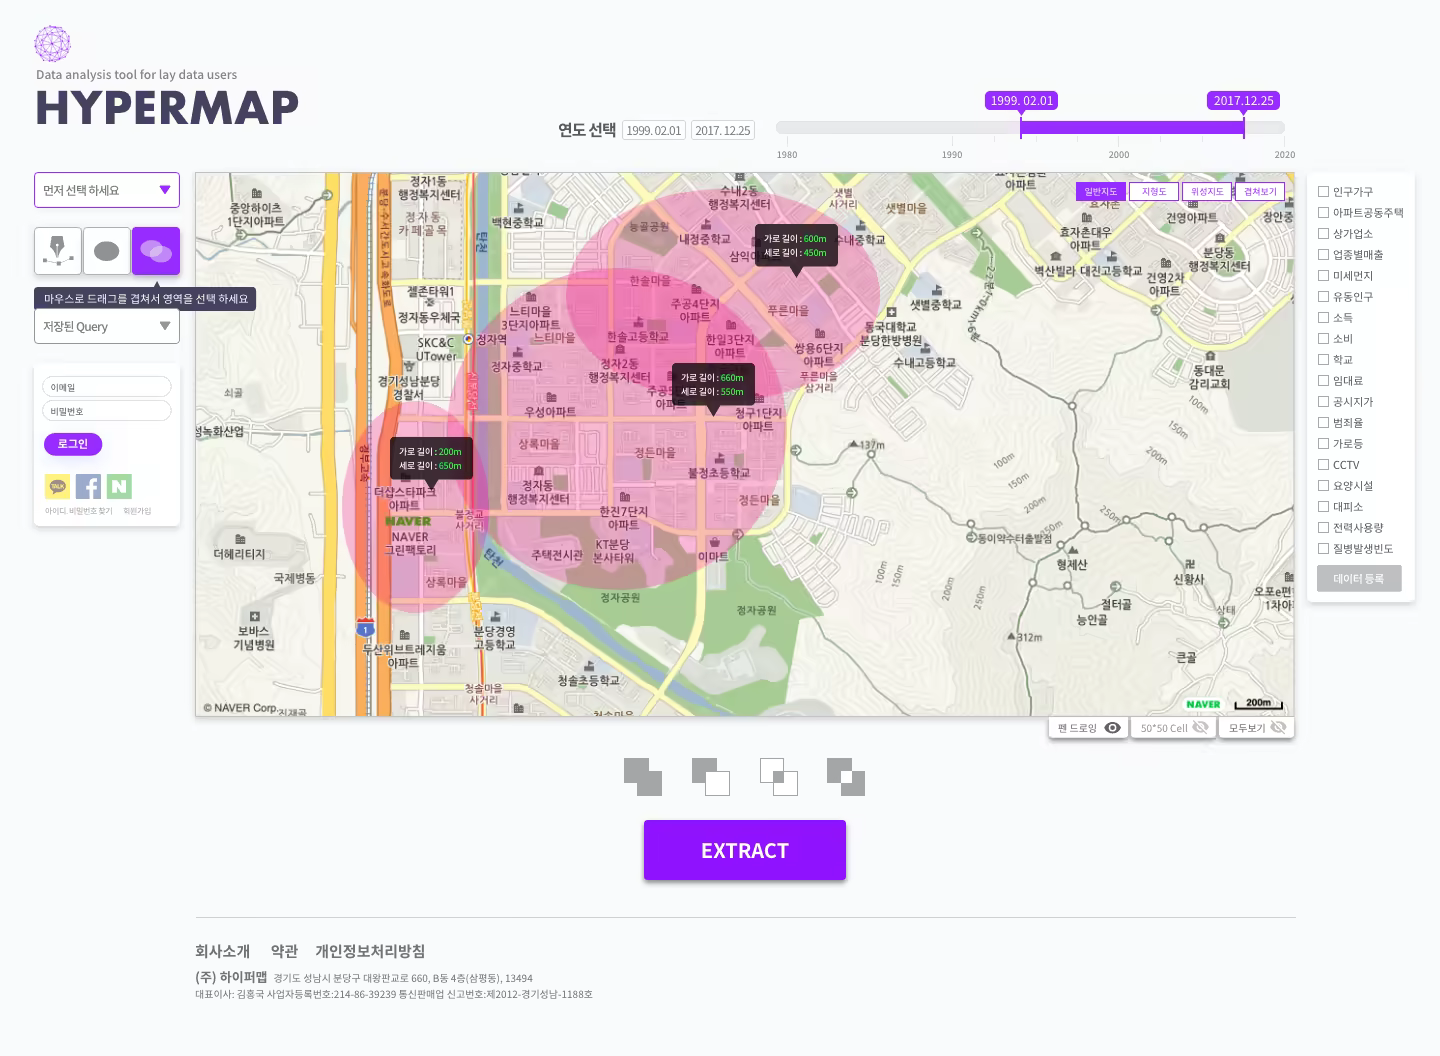This screenshot has height=1056, width=1440.
Task: Switch to the 위성지도 map view tab
Action: pyautogui.click(x=1206, y=190)
